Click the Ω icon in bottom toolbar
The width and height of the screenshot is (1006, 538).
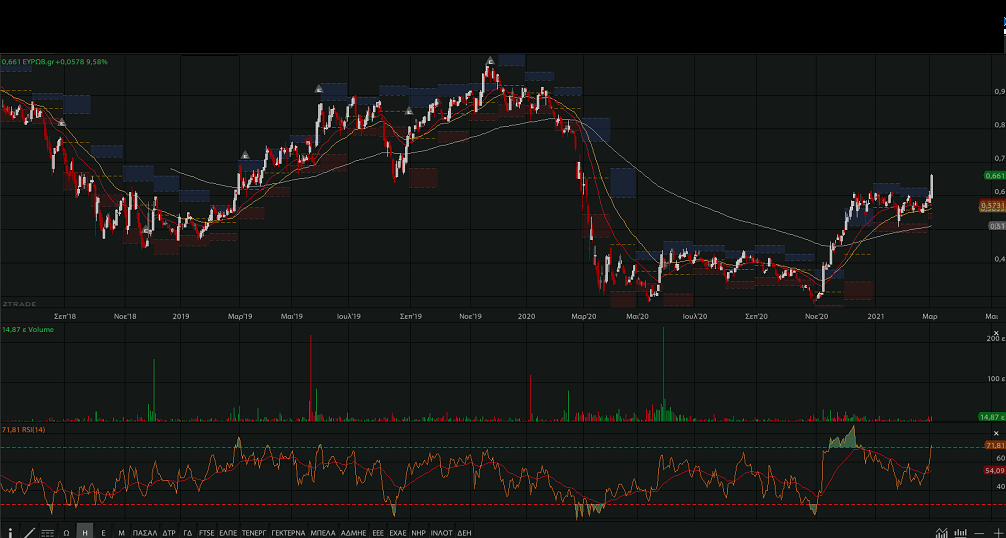(x=66, y=532)
